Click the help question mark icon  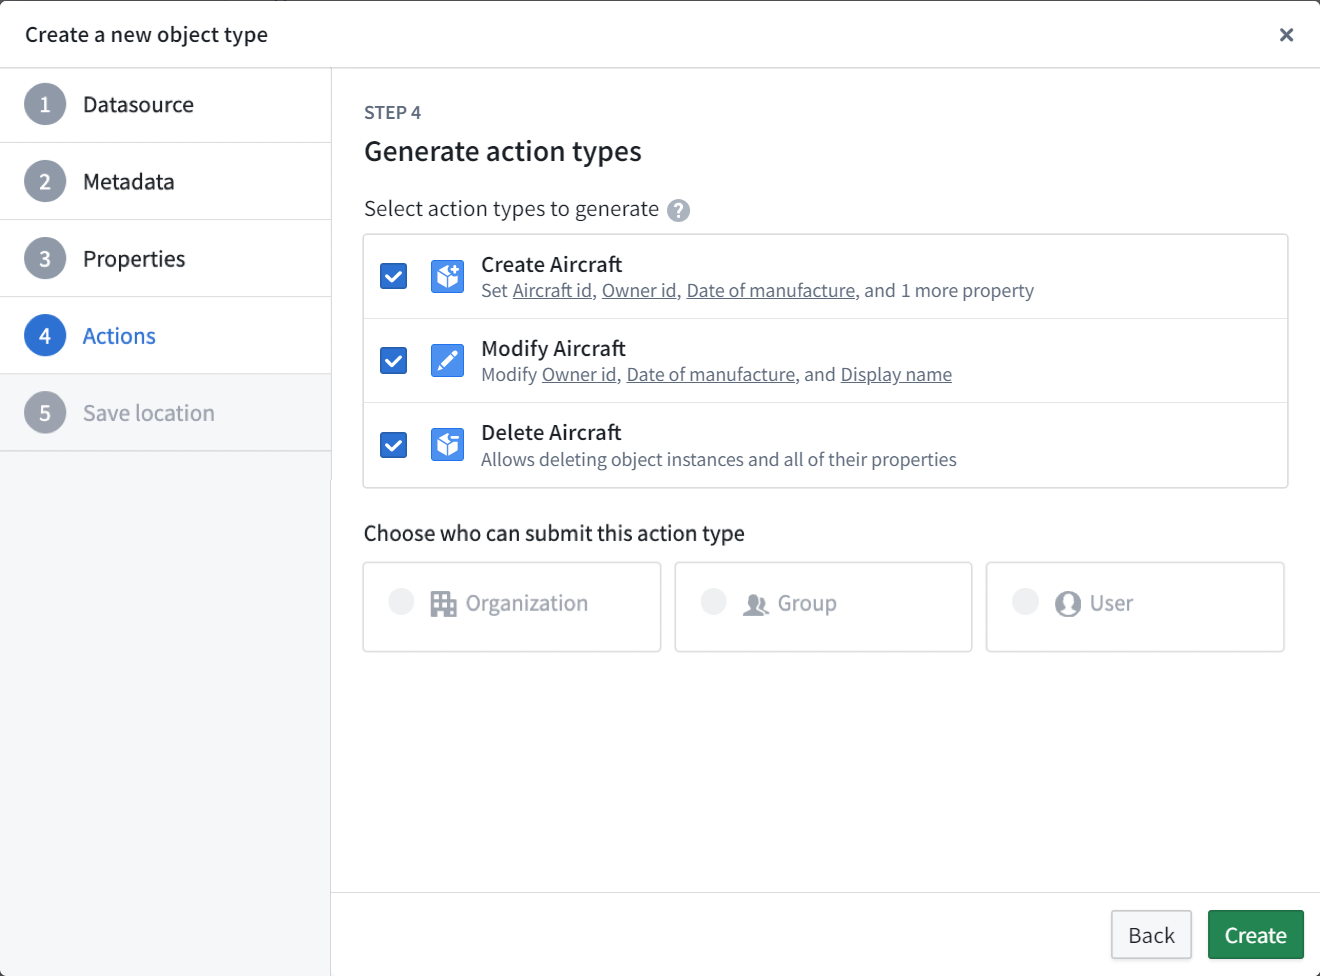(678, 210)
